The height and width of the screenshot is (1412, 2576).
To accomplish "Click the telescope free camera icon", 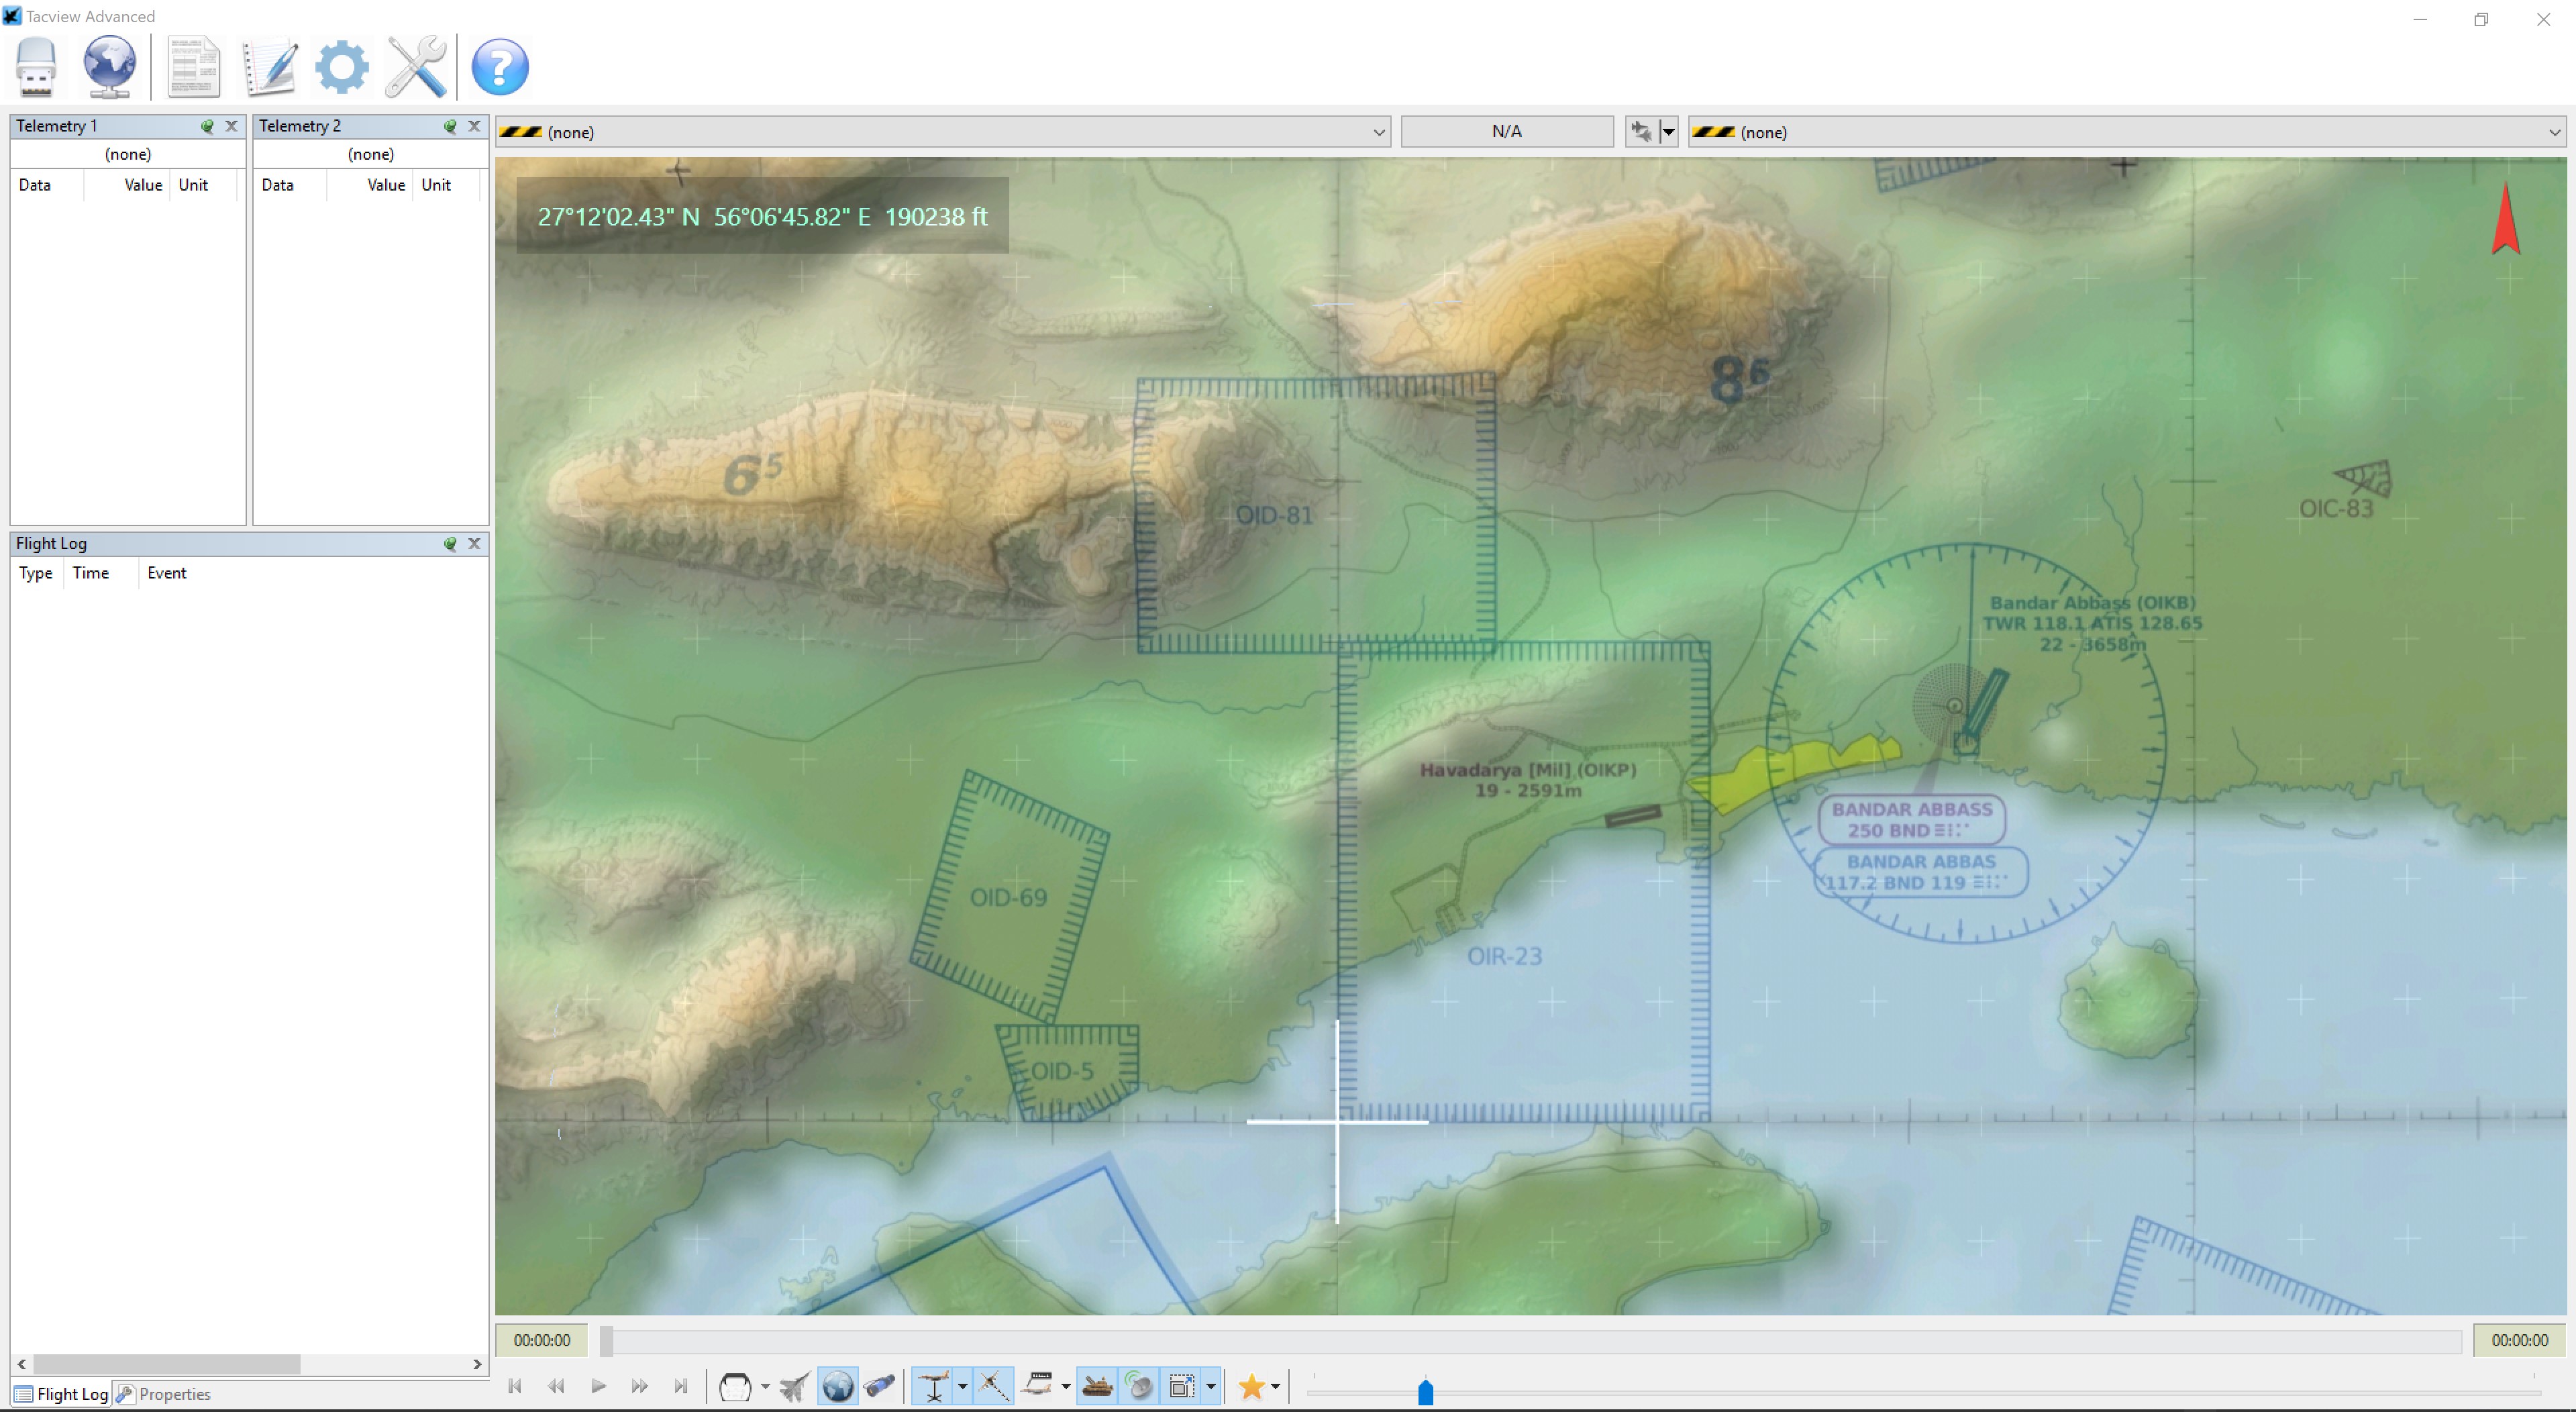I will (x=880, y=1386).
